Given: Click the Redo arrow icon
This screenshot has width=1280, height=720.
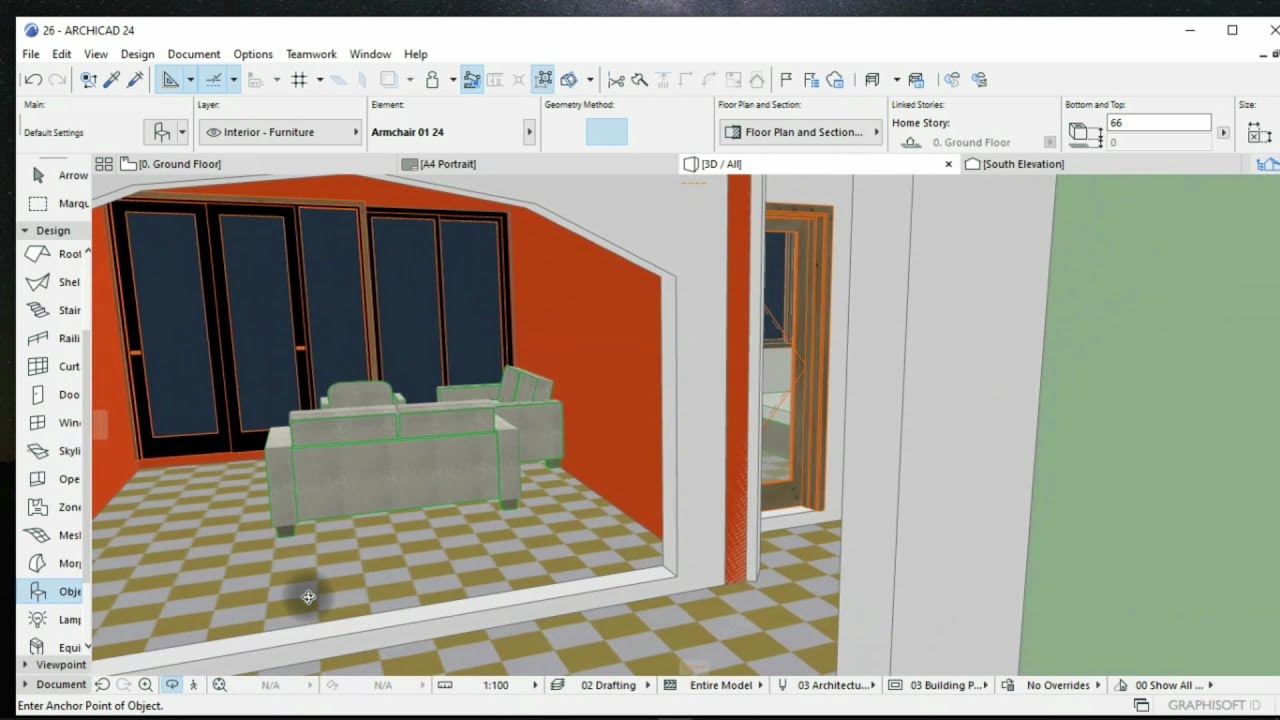Looking at the screenshot, I should [57, 80].
